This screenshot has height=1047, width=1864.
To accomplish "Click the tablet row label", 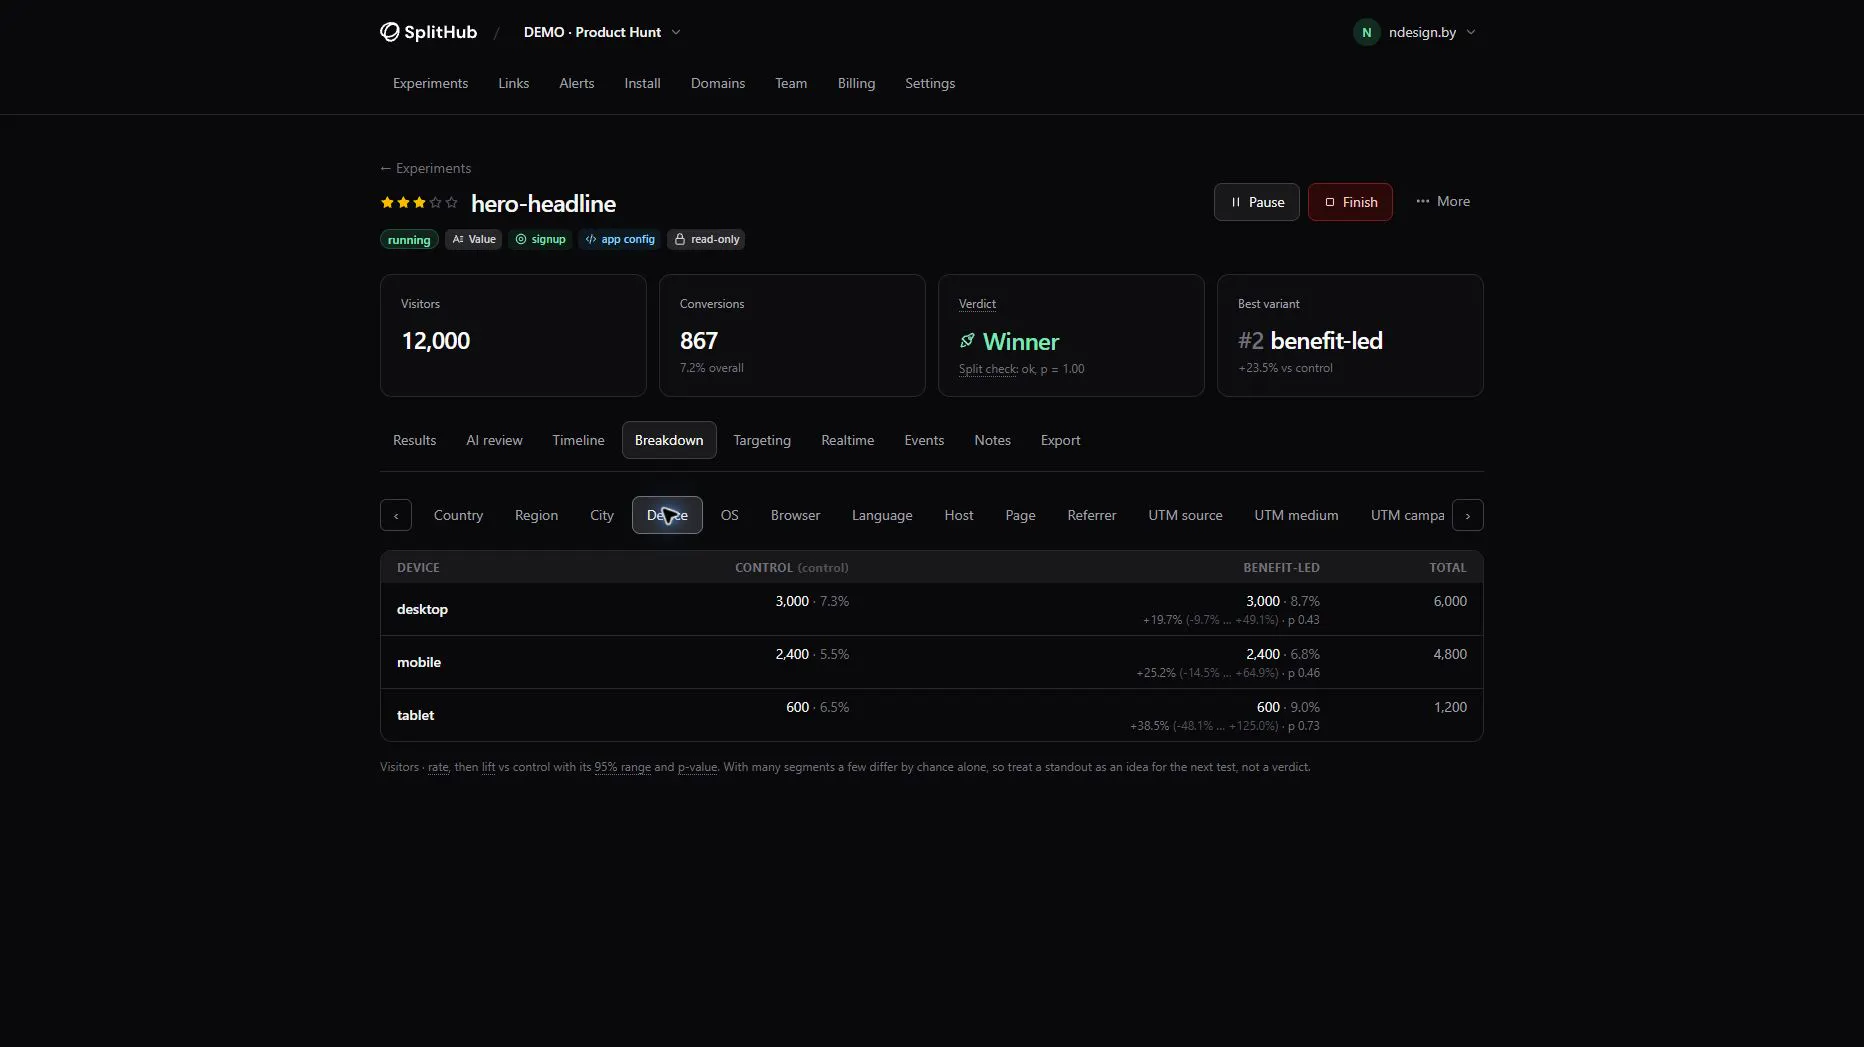I will click(x=415, y=715).
